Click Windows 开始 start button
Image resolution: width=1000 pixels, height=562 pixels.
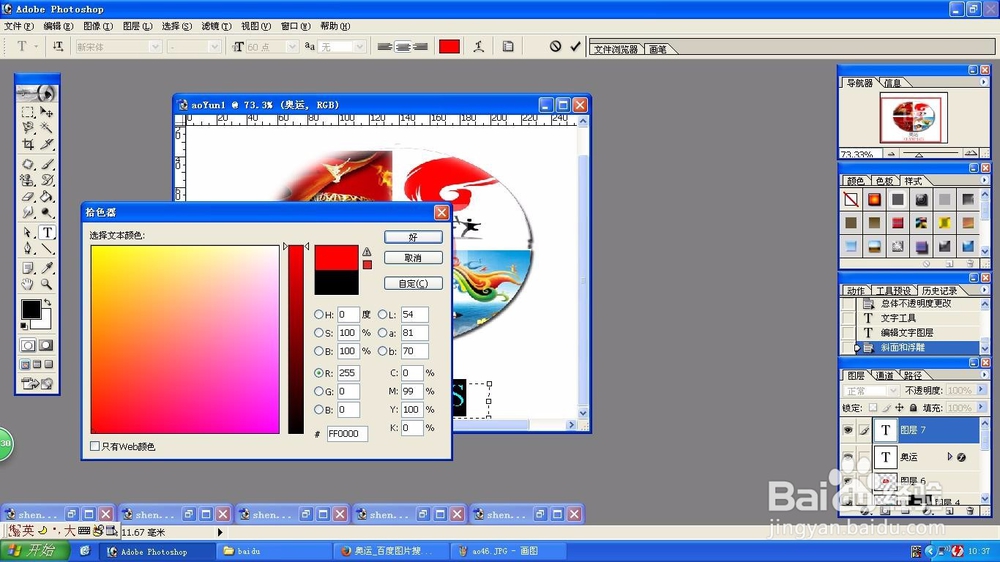(x=36, y=551)
